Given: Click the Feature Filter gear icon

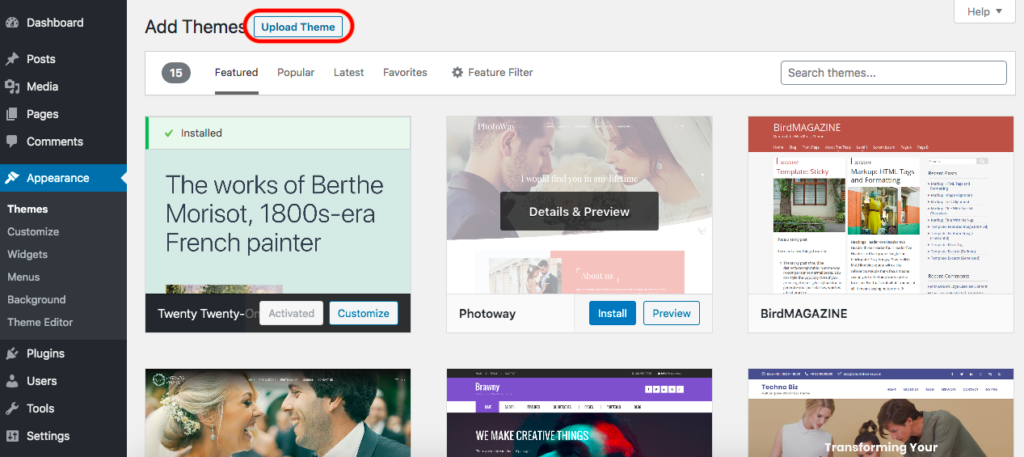Looking at the screenshot, I should [457, 72].
